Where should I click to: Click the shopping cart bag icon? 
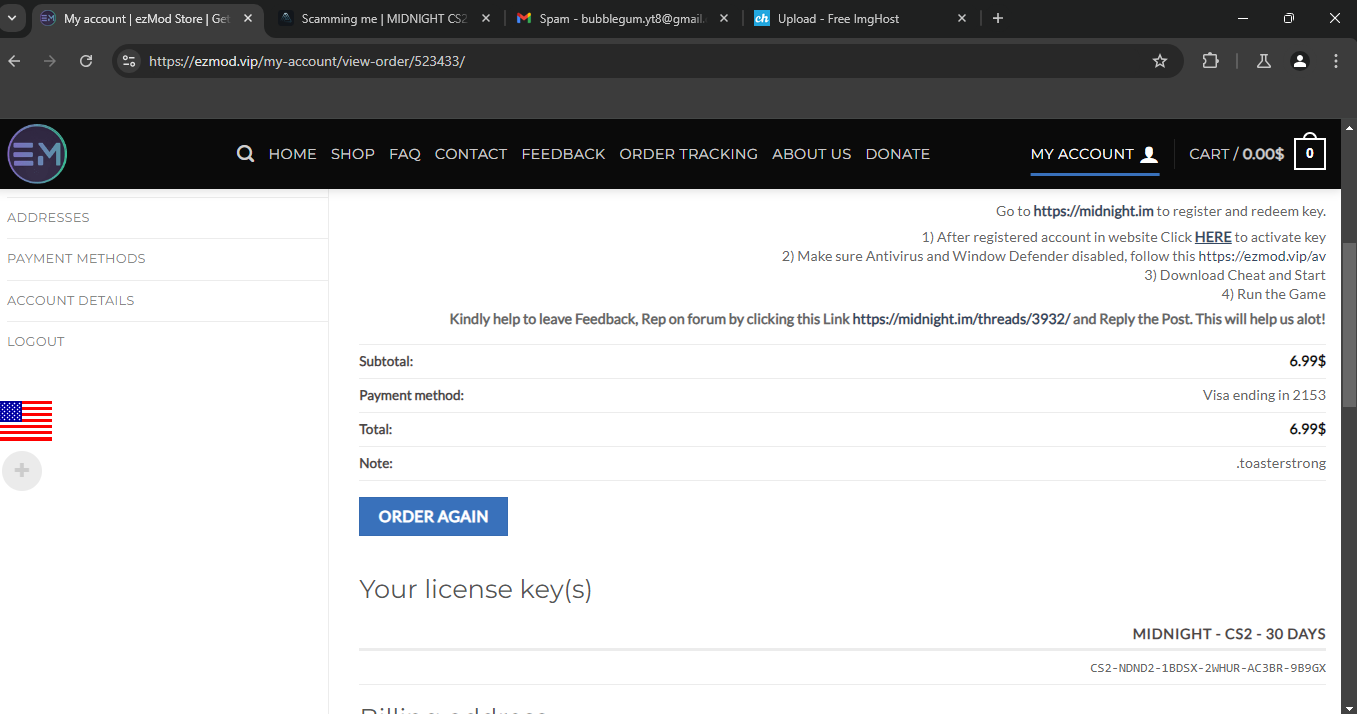pos(1310,153)
